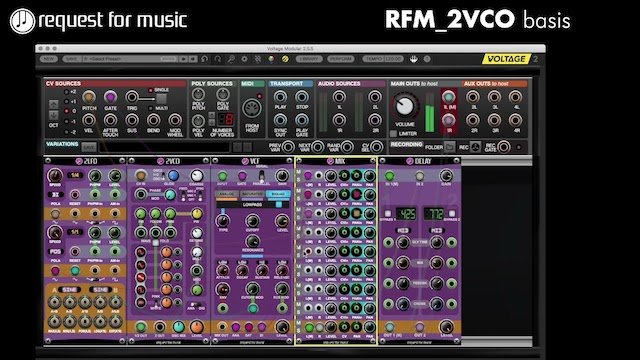This screenshot has width=640, height=360.
Task: Click the TEMPO value field
Action: click(393, 59)
